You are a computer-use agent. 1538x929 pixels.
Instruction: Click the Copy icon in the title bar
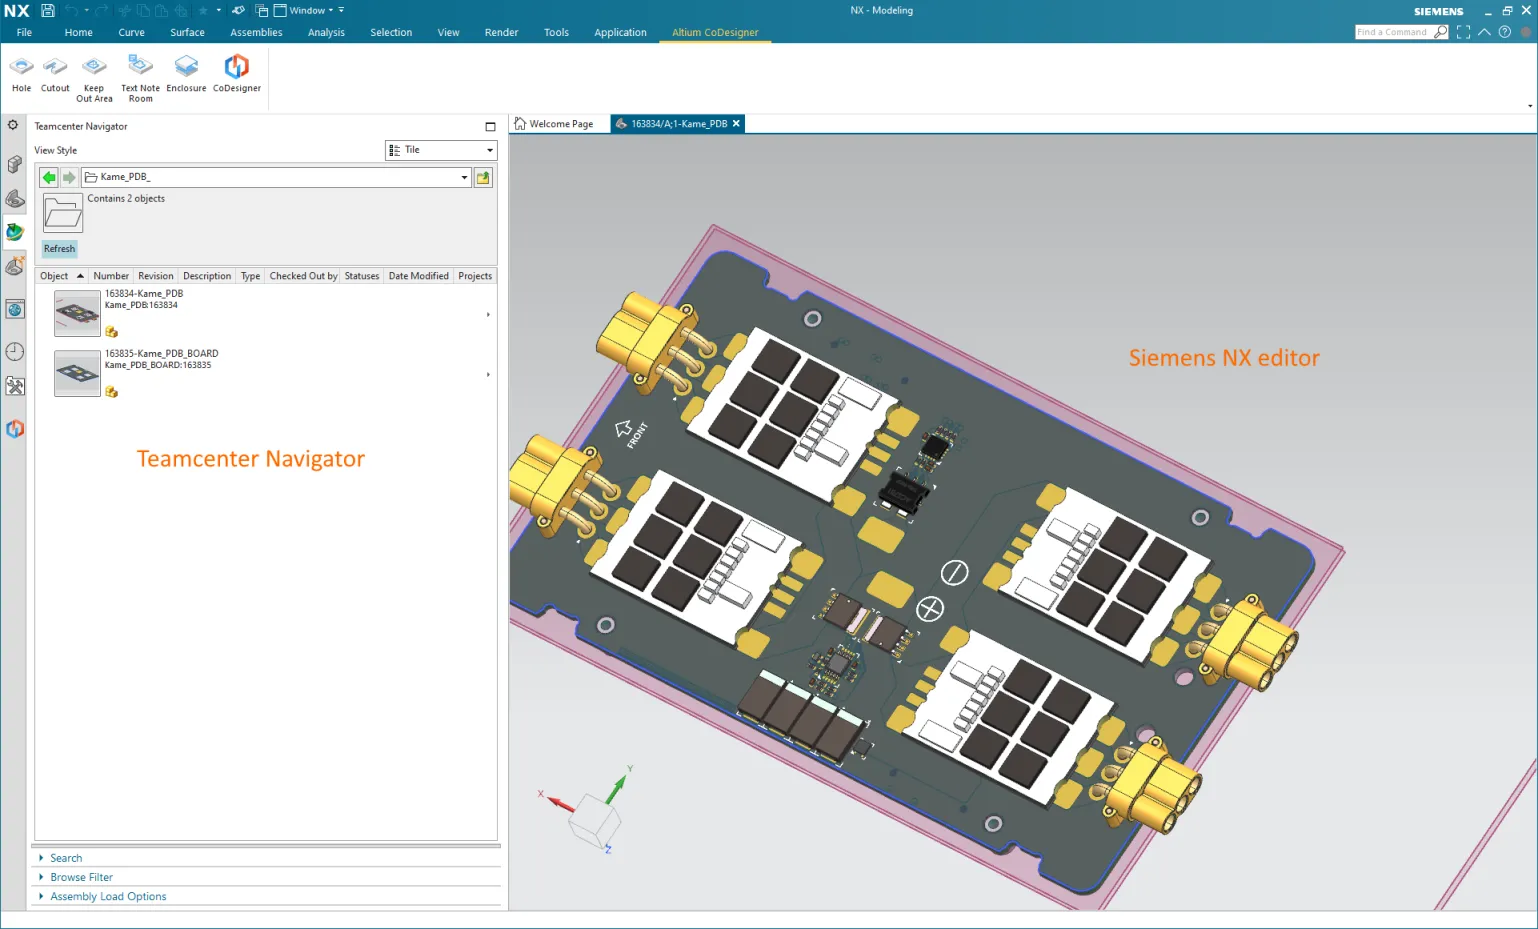pyautogui.click(x=143, y=11)
